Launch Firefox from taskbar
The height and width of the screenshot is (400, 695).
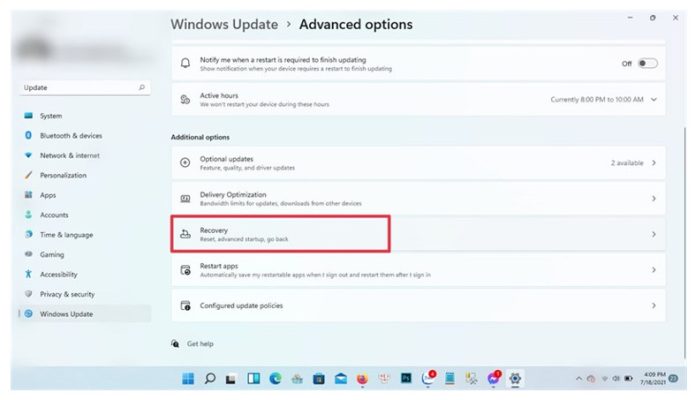click(x=362, y=379)
